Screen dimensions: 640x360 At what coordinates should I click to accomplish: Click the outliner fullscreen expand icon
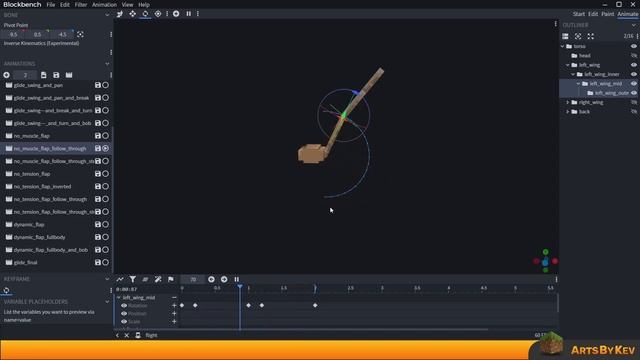coord(591,36)
